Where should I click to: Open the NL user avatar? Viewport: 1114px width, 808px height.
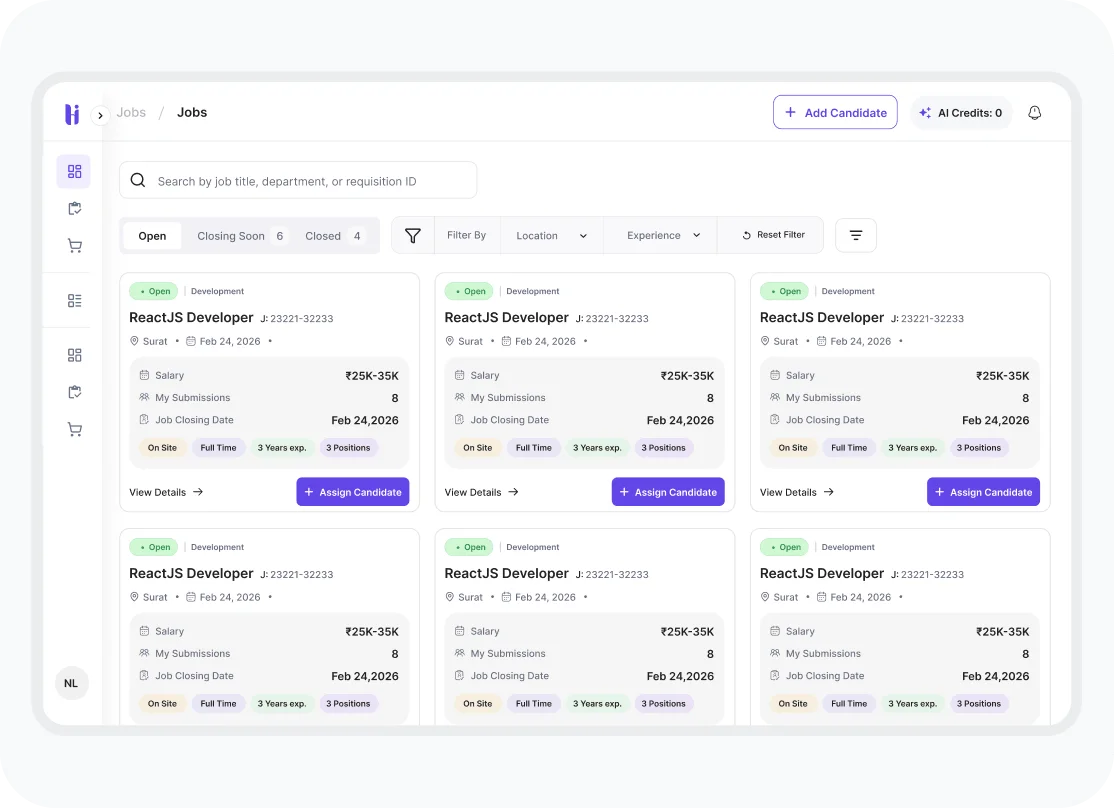71,684
